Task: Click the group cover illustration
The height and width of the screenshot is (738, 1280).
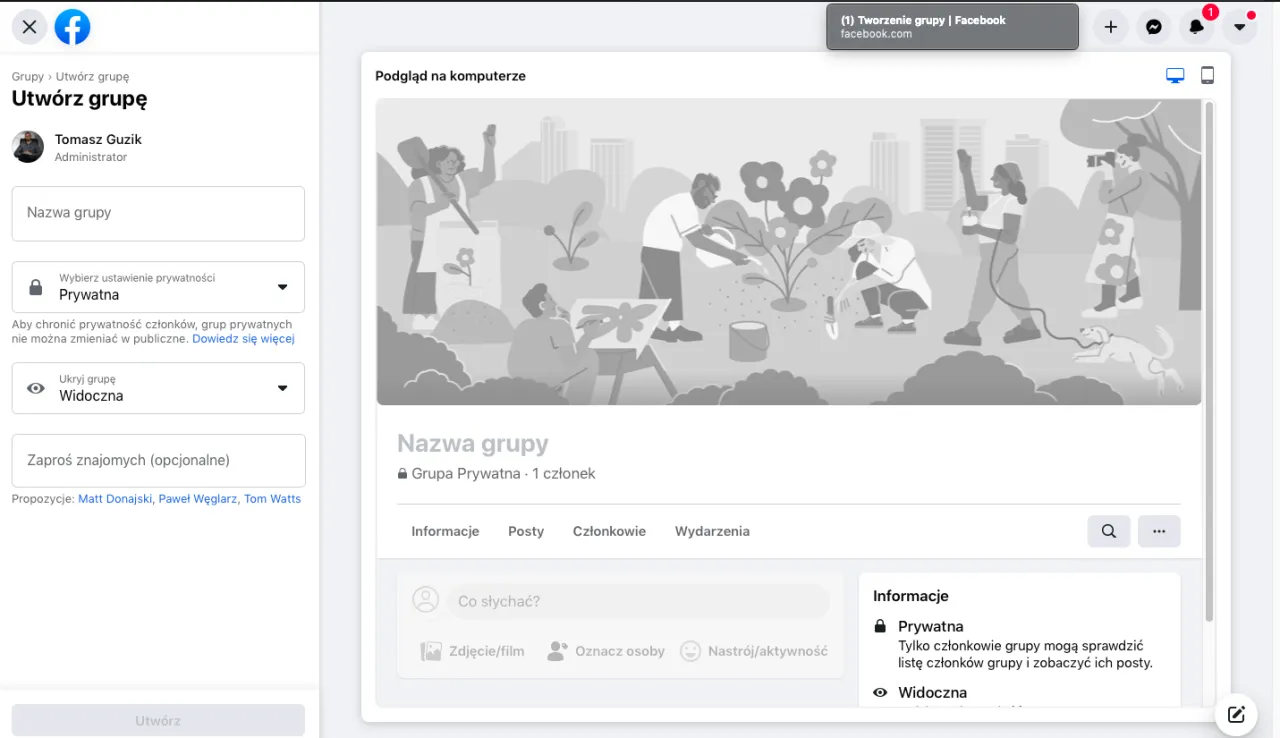Action: pos(789,252)
